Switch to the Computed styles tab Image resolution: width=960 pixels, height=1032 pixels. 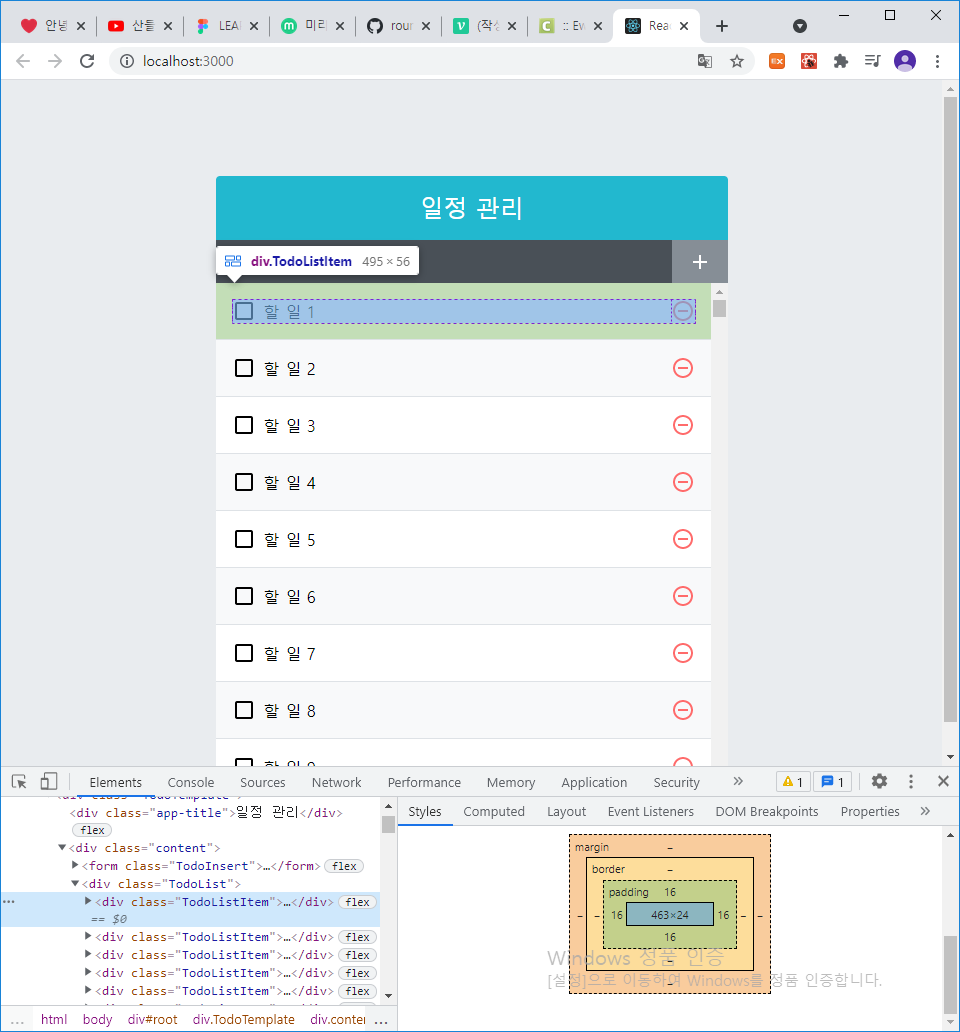tap(493, 812)
